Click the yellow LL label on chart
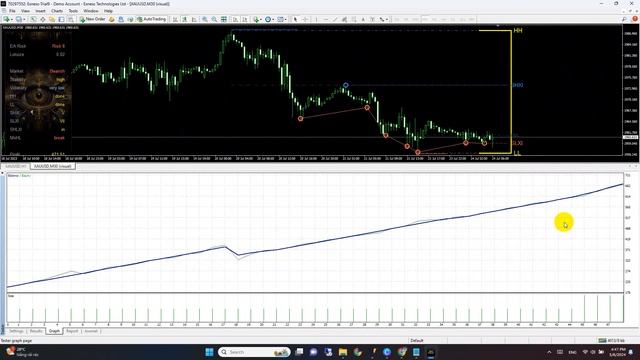This screenshot has width=640, height=360. coord(517,153)
